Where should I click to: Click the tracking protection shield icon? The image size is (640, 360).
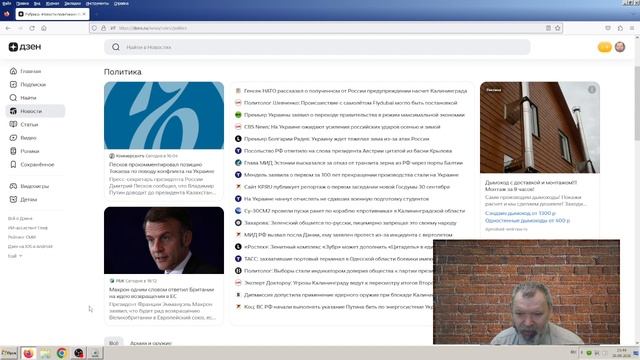94,28
